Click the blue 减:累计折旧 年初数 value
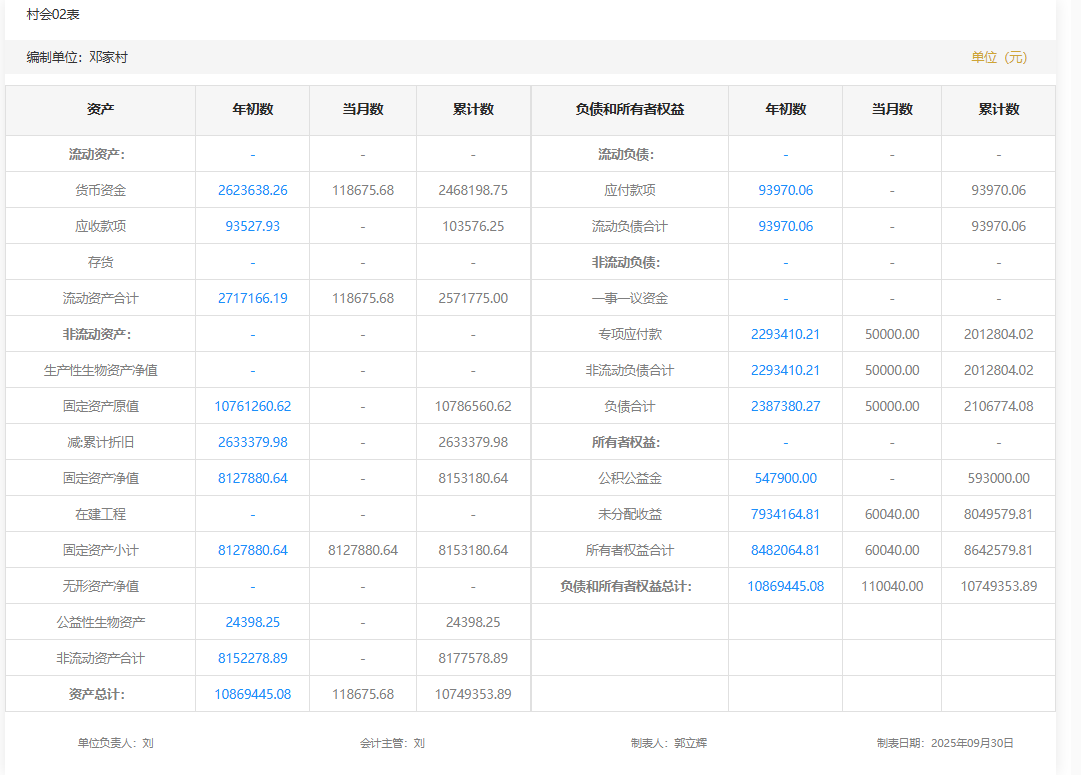This screenshot has height=775, width=1081. [252, 442]
